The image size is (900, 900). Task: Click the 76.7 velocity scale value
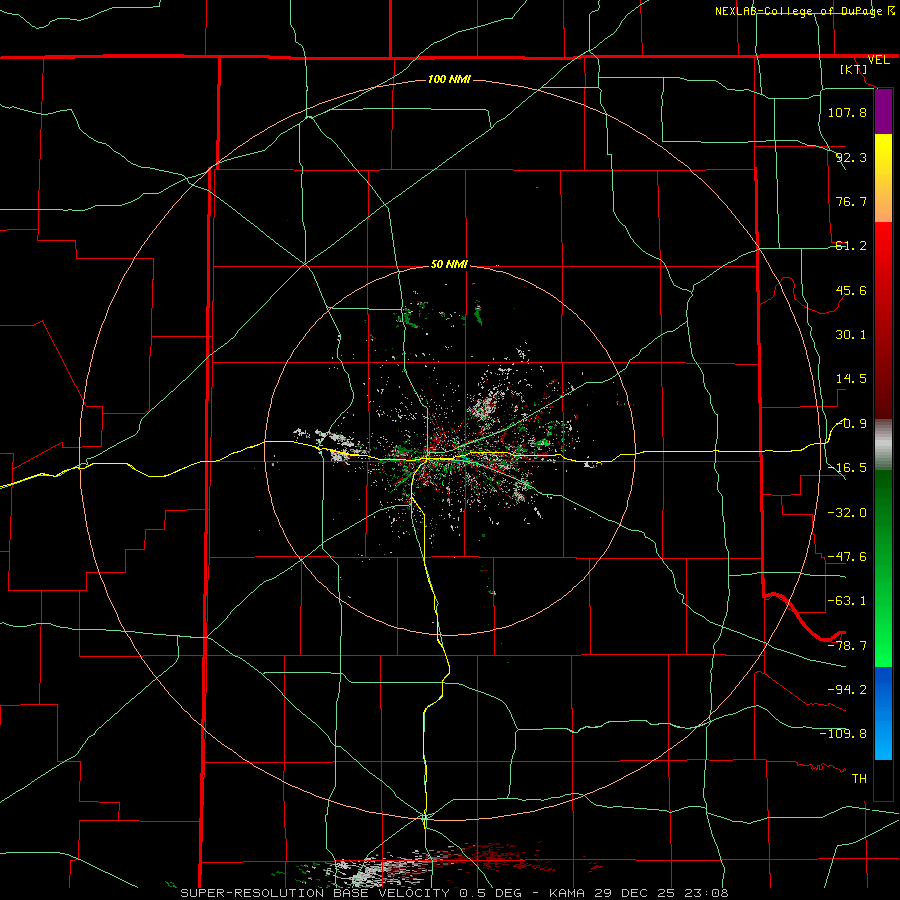[x=851, y=201]
